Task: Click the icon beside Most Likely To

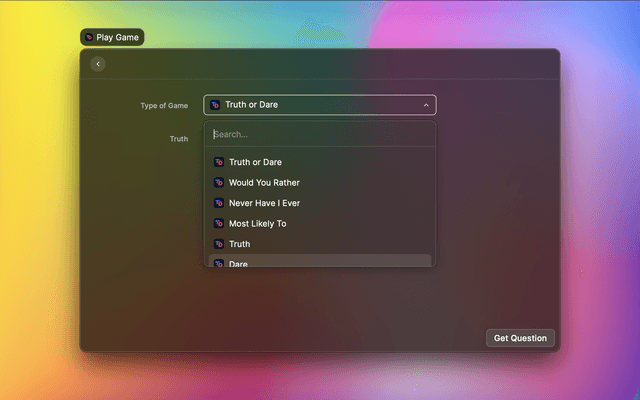Action: point(218,223)
